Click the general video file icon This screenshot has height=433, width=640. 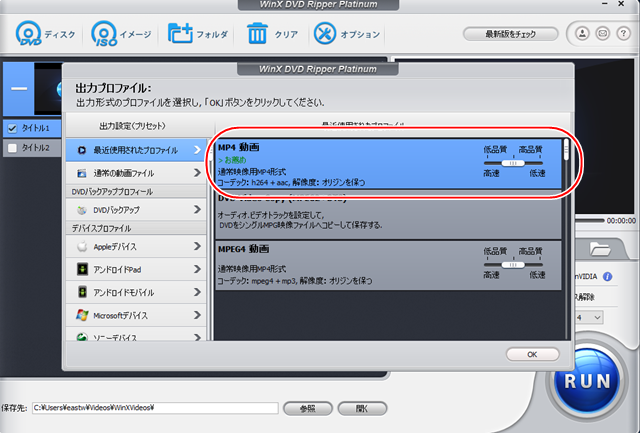point(82,173)
